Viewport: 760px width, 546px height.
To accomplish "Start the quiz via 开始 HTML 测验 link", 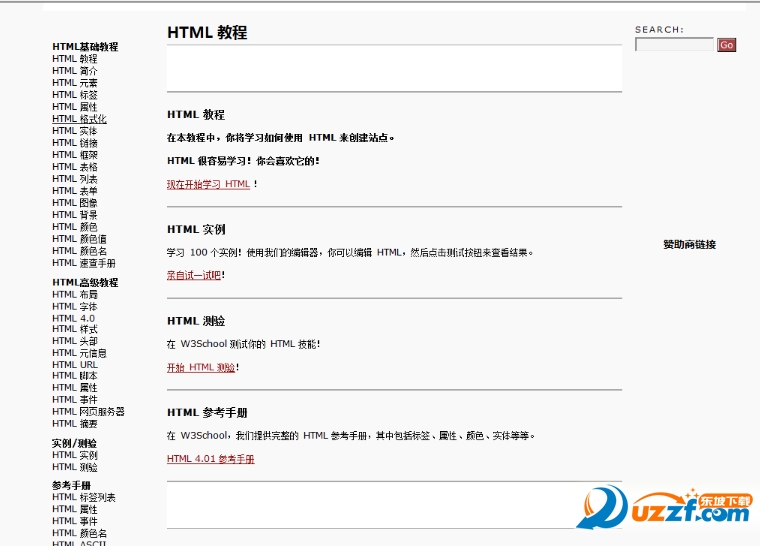I will pyautogui.click(x=201, y=368).
